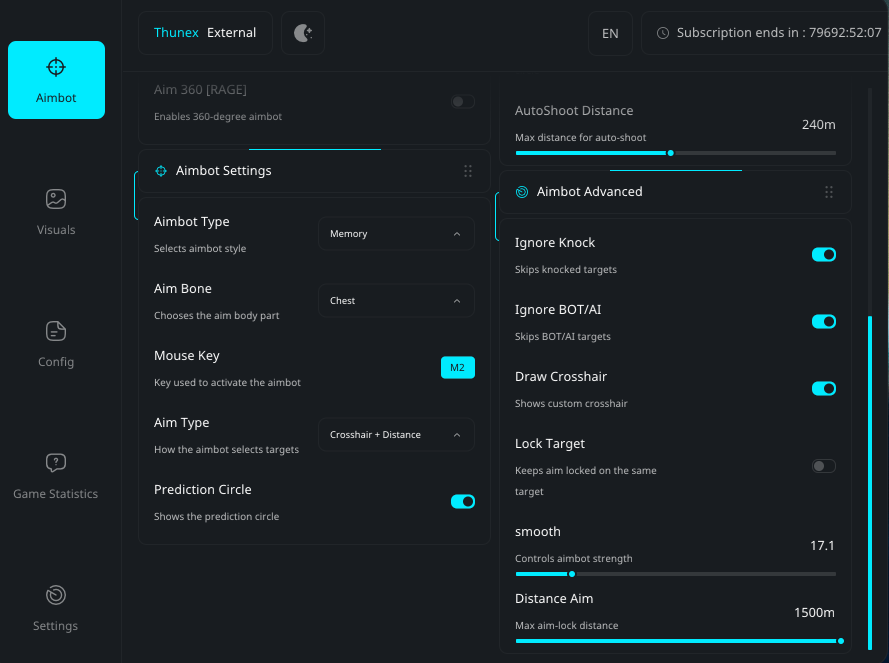This screenshot has height=663, width=889.
Task: Enable the Lock Target toggle
Action: (824, 466)
